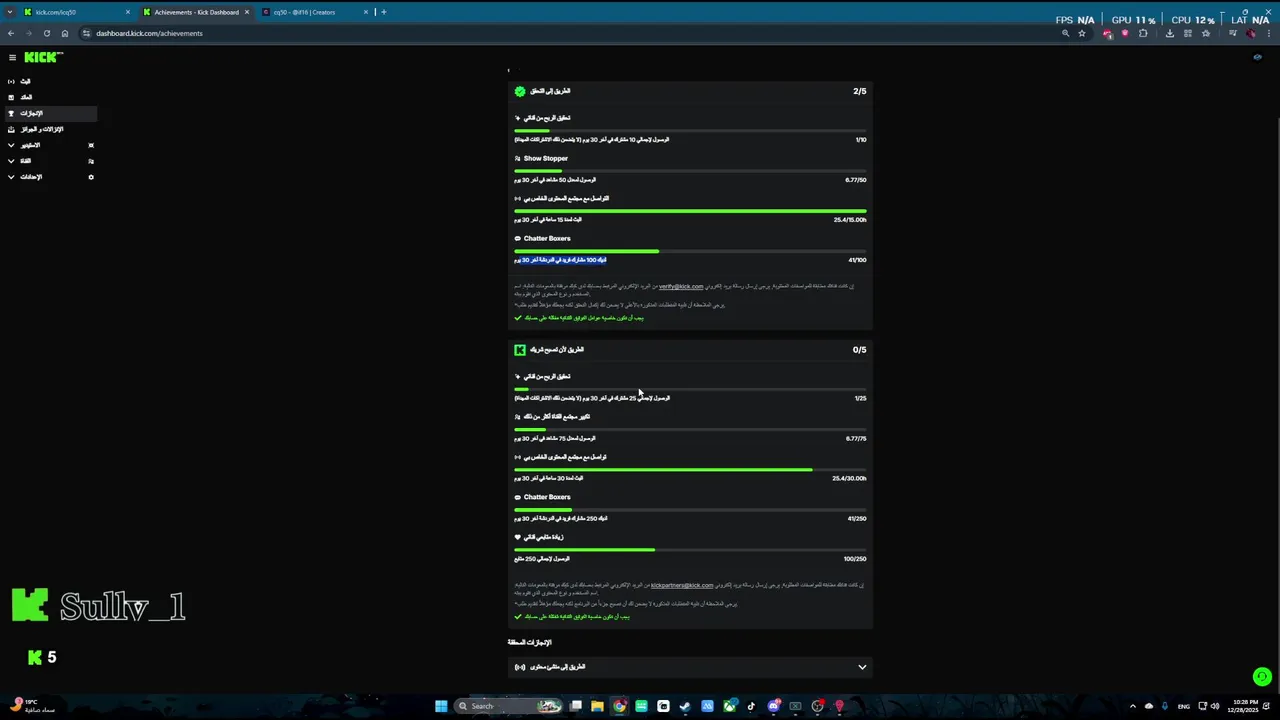
Task: Close the kick.com/icq50 tab
Action: 127,12
